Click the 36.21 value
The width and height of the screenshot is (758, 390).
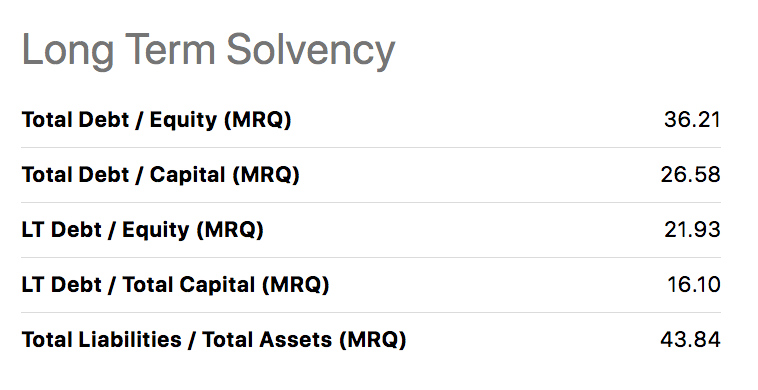[x=692, y=120]
